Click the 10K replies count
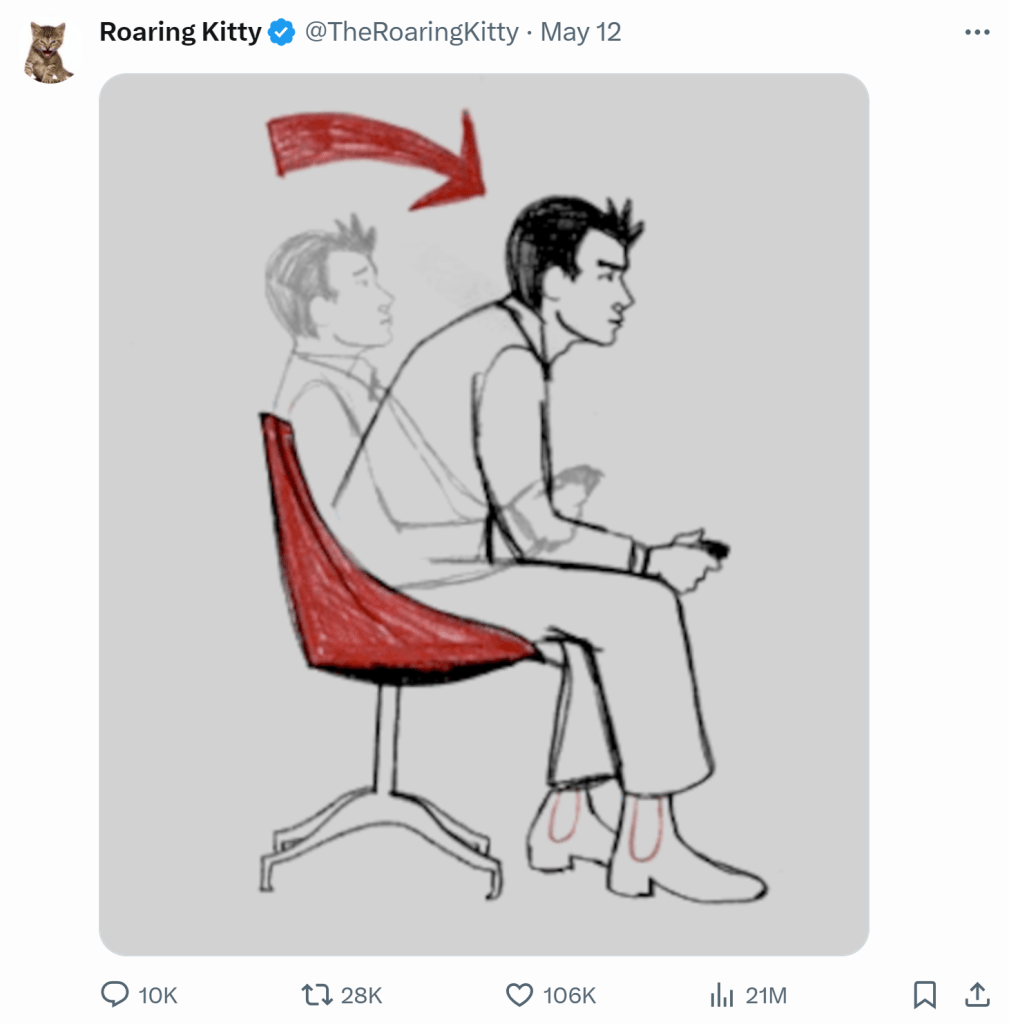The height and width of the screenshot is (1024, 1009). coord(157,995)
